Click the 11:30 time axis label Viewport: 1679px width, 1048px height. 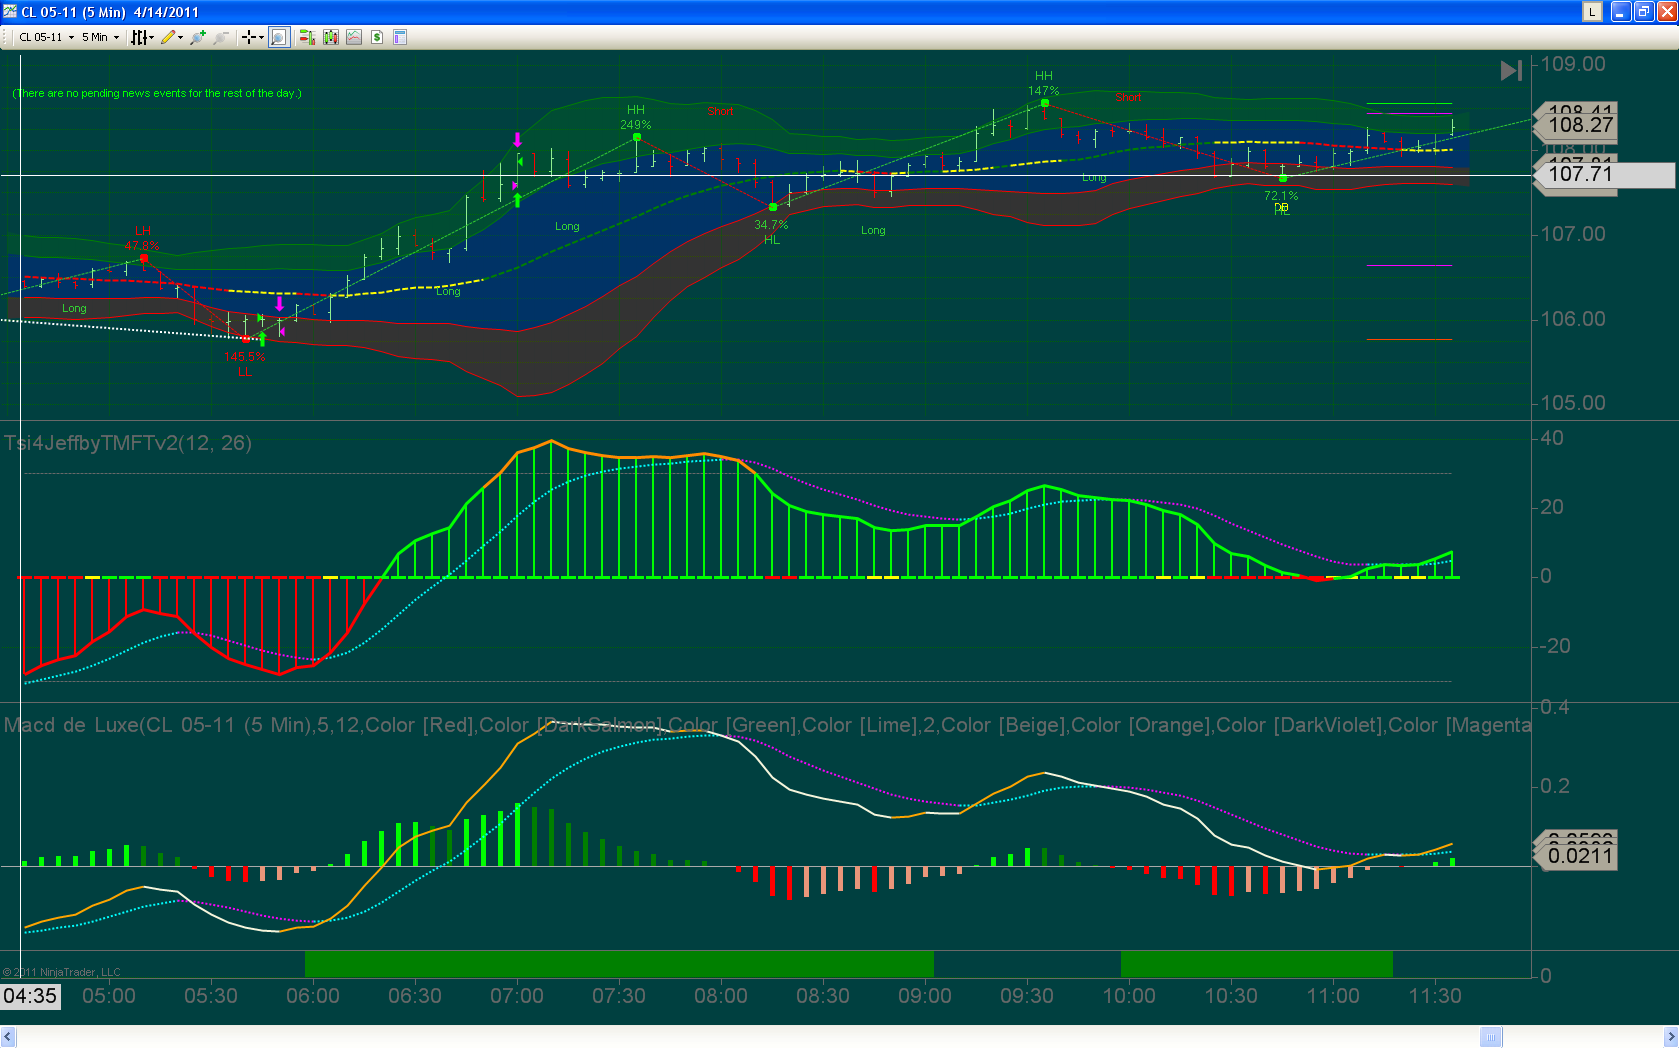coord(1435,996)
